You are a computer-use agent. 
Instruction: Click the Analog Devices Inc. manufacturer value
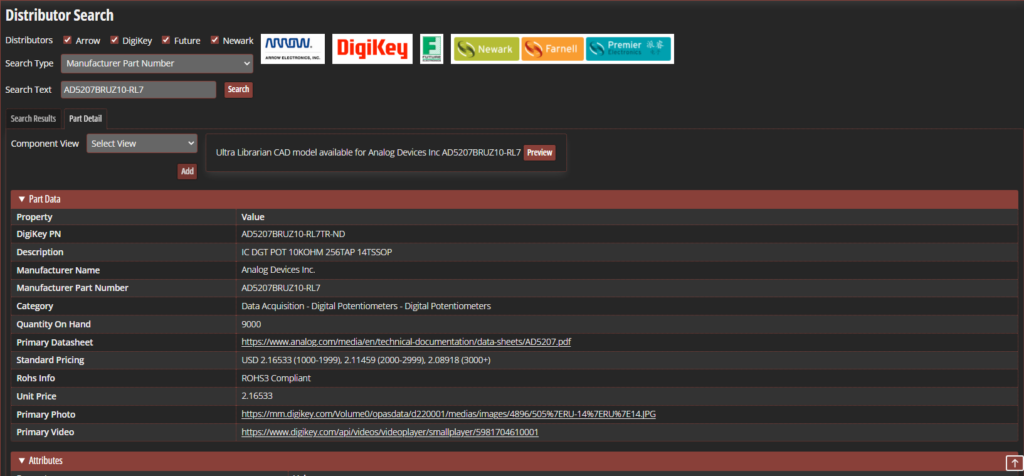(279, 270)
